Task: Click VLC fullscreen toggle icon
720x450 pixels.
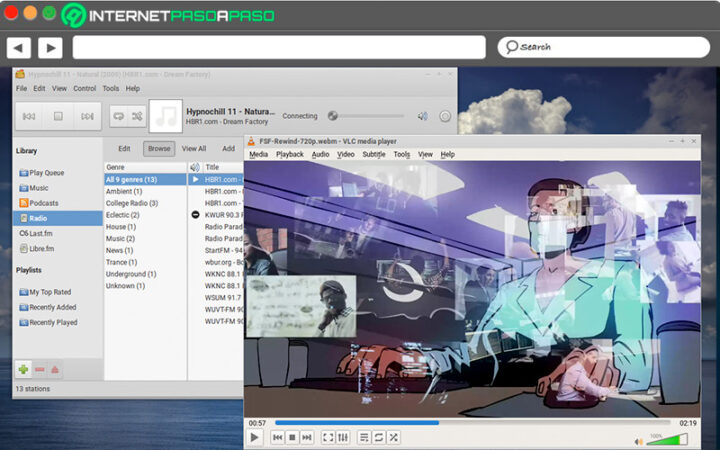Action: coord(328,437)
